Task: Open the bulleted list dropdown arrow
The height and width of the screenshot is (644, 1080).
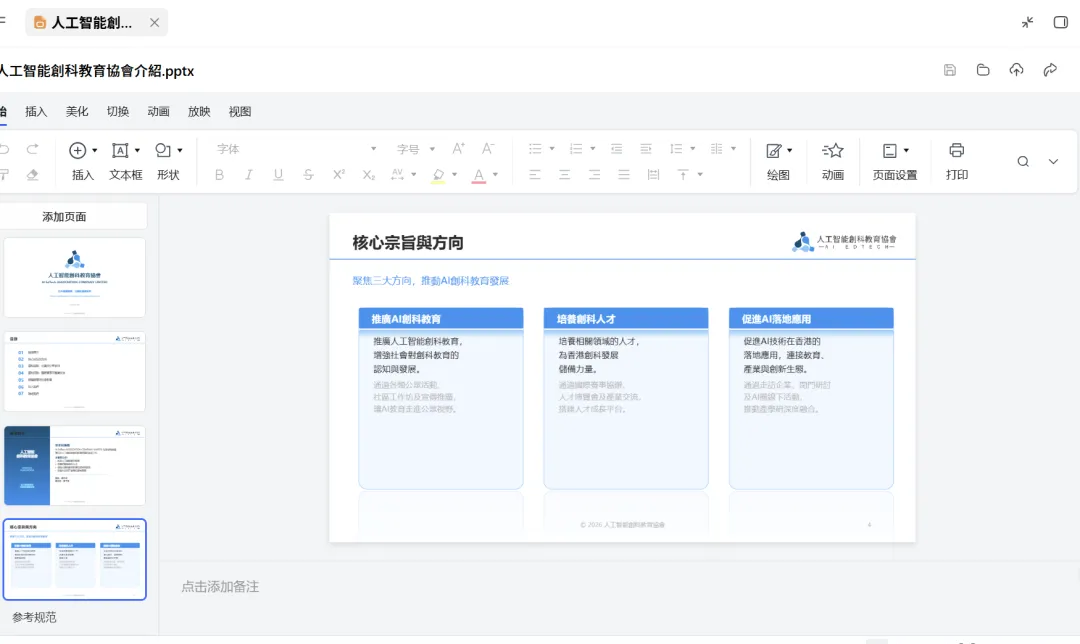Action: click(552, 149)
